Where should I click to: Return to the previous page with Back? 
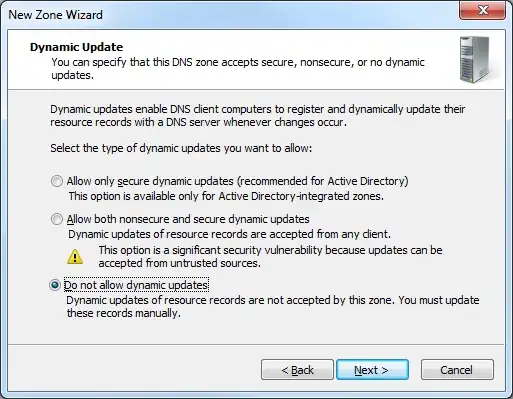pos(297,370)
